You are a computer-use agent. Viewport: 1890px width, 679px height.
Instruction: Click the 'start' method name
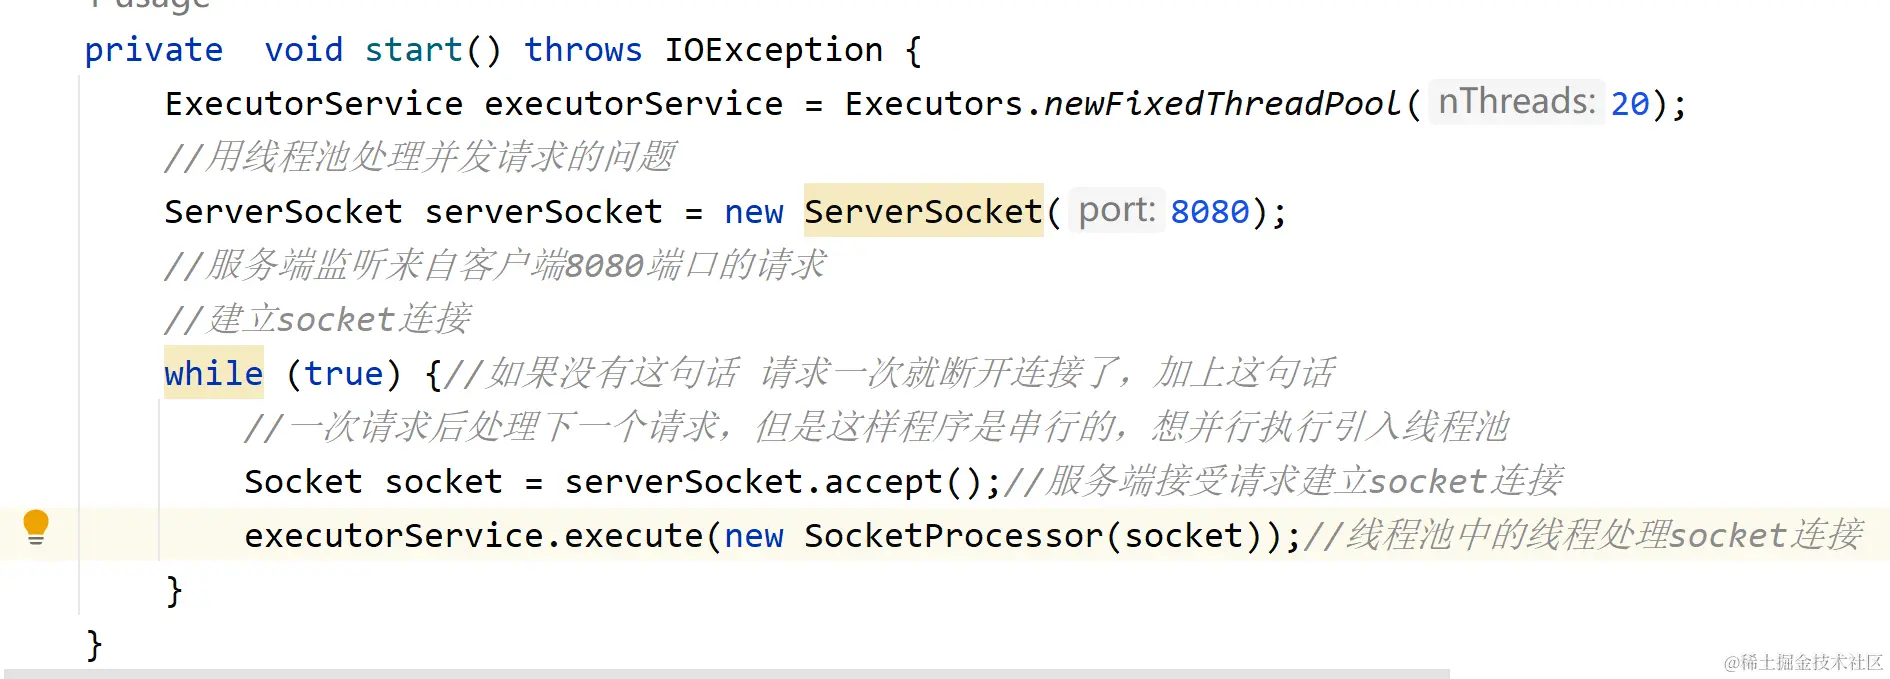pyautogui.click(x=414, y=50)
